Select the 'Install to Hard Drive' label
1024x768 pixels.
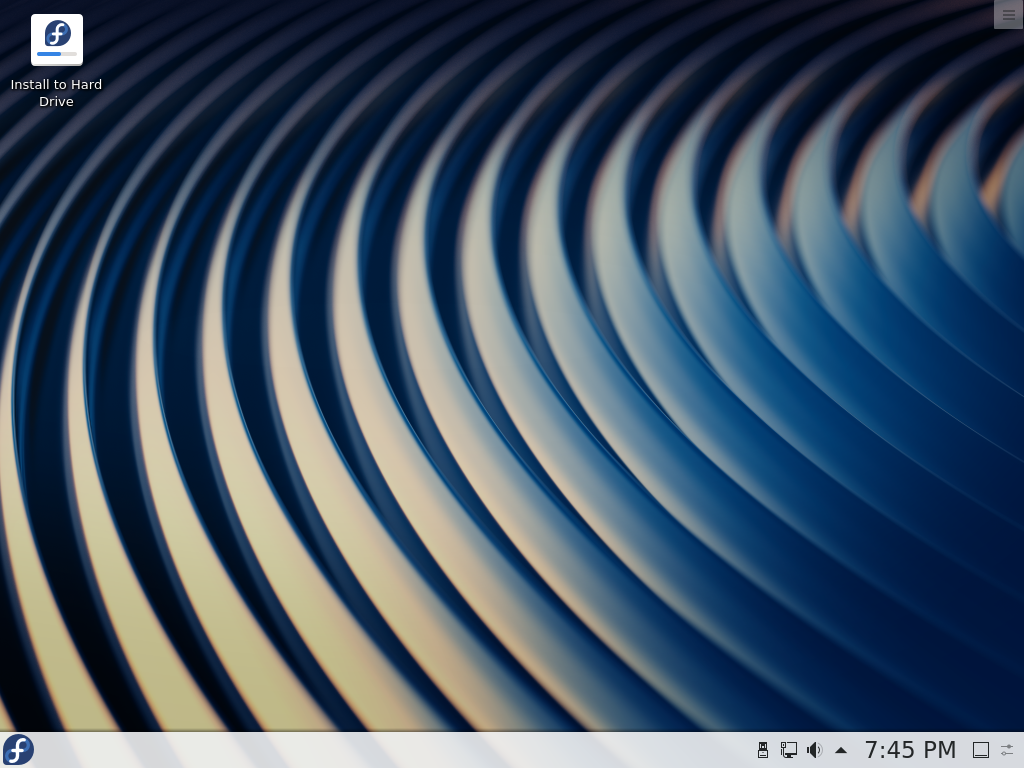coord(56,93)
